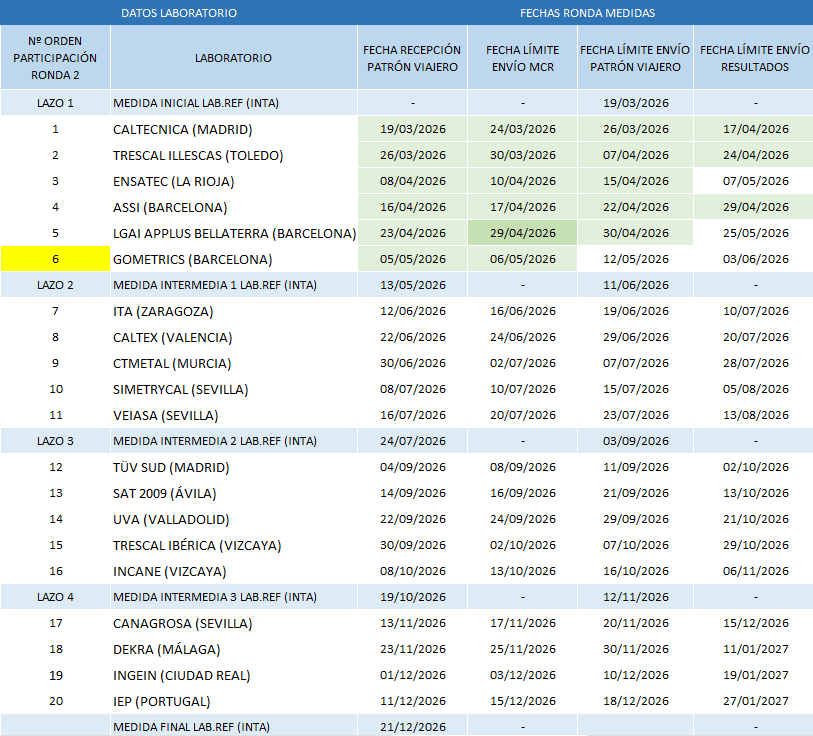Select the ENSATEC (LA RIOJA) cell
813x736 pixels.
click(233, 181)
